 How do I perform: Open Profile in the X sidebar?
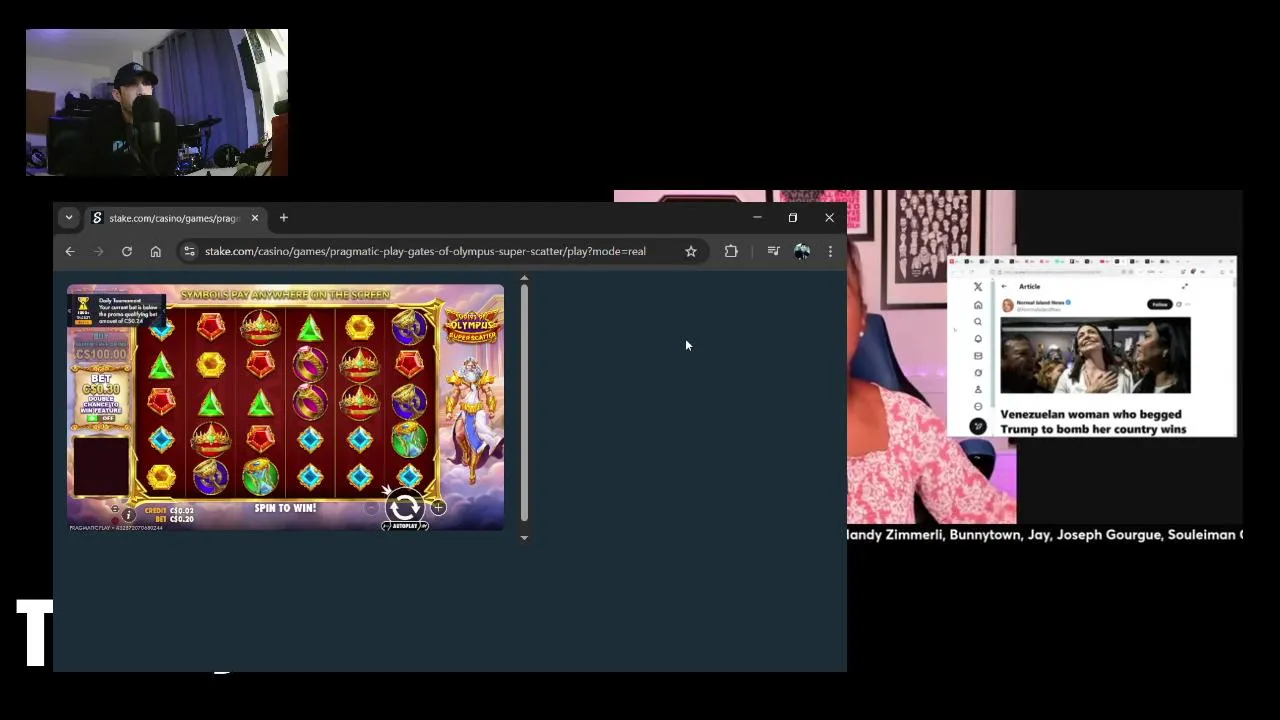point(978,389)
